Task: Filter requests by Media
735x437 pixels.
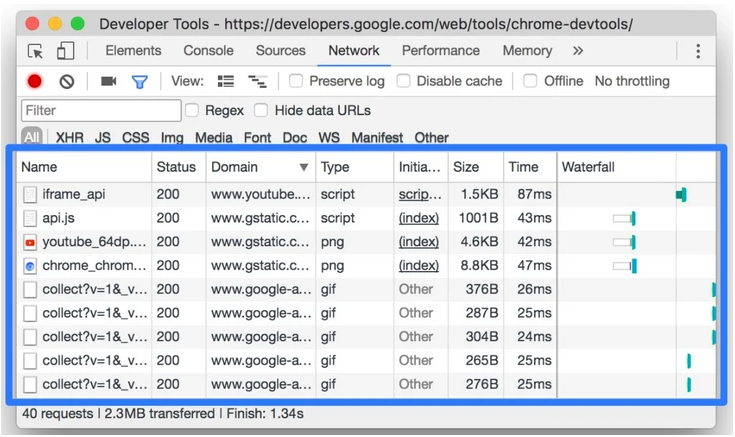Action: pos(214,137)
